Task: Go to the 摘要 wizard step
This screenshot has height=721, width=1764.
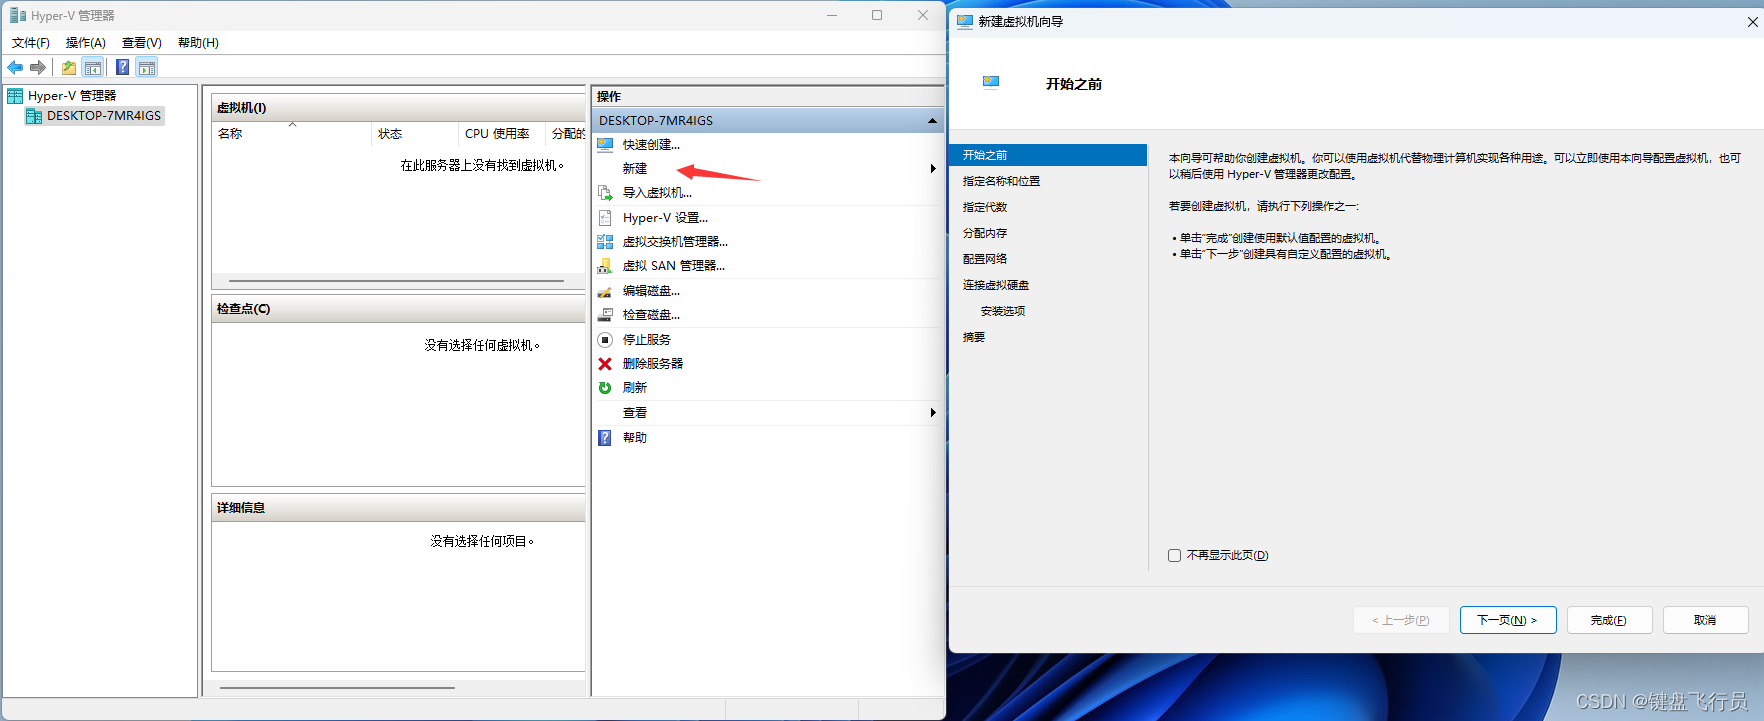Action: (974, 337)
